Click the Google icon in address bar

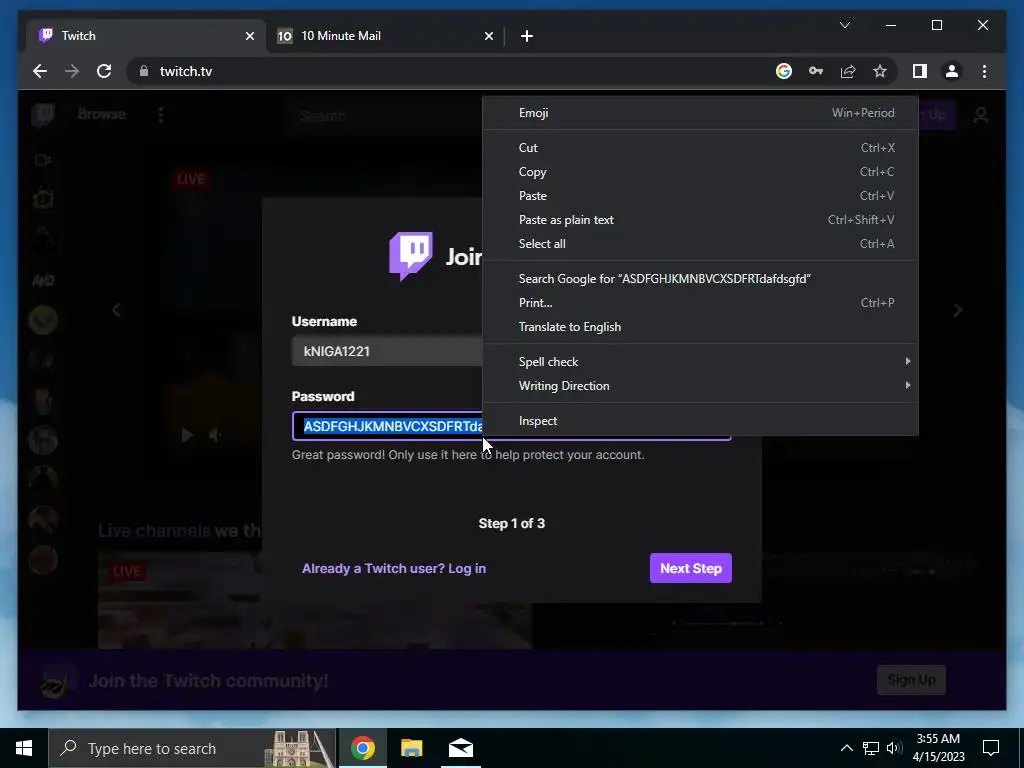(x=784, y=71)
